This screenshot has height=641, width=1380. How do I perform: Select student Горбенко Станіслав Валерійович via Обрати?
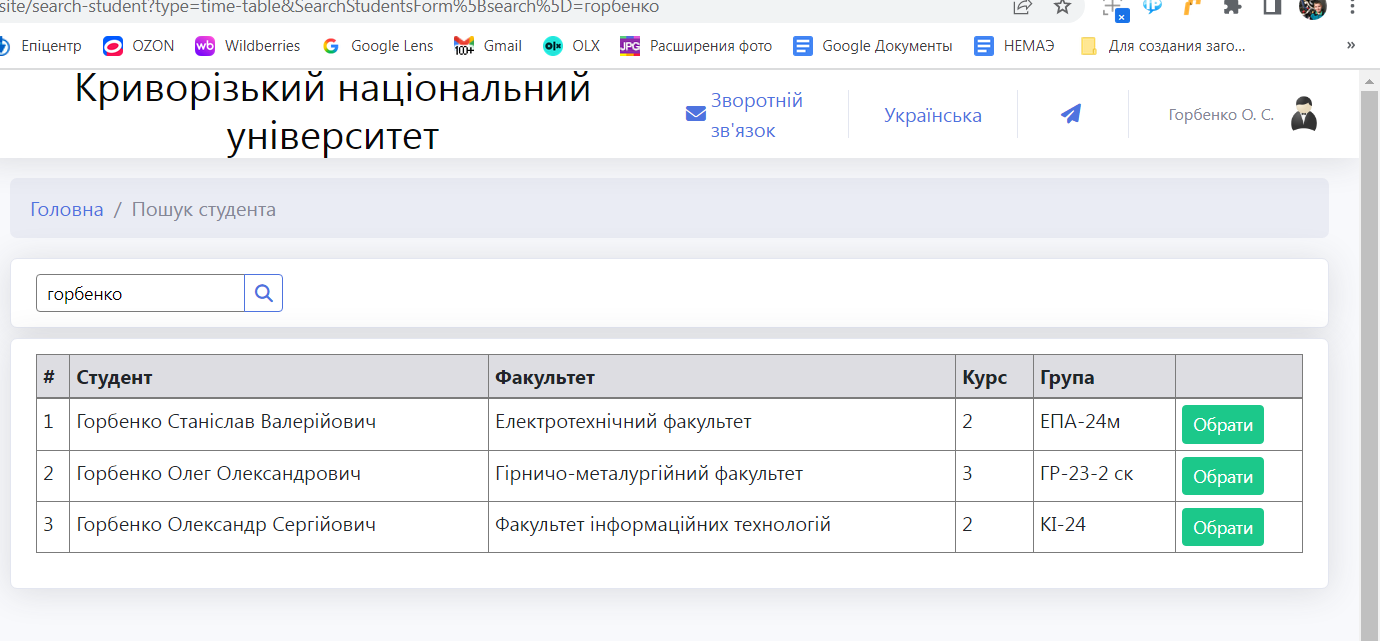[x=1222, y=424]
